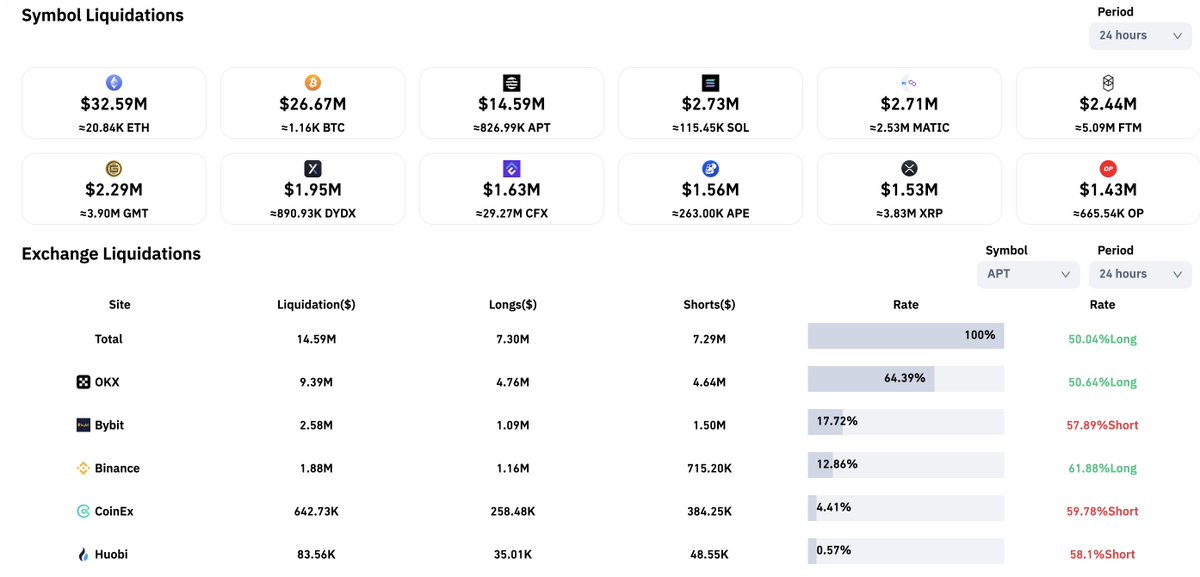Click the Huobi flame logo
1200x577 pixels.
click(83, 554)
